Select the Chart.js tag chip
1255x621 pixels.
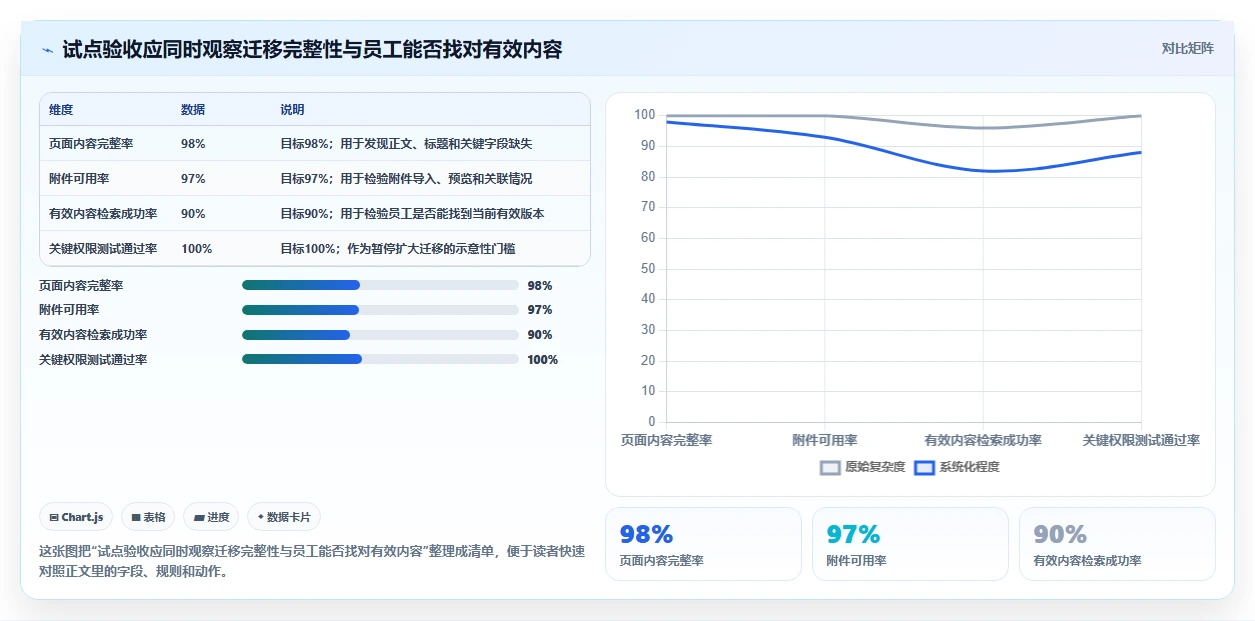[x=76, y=517]
